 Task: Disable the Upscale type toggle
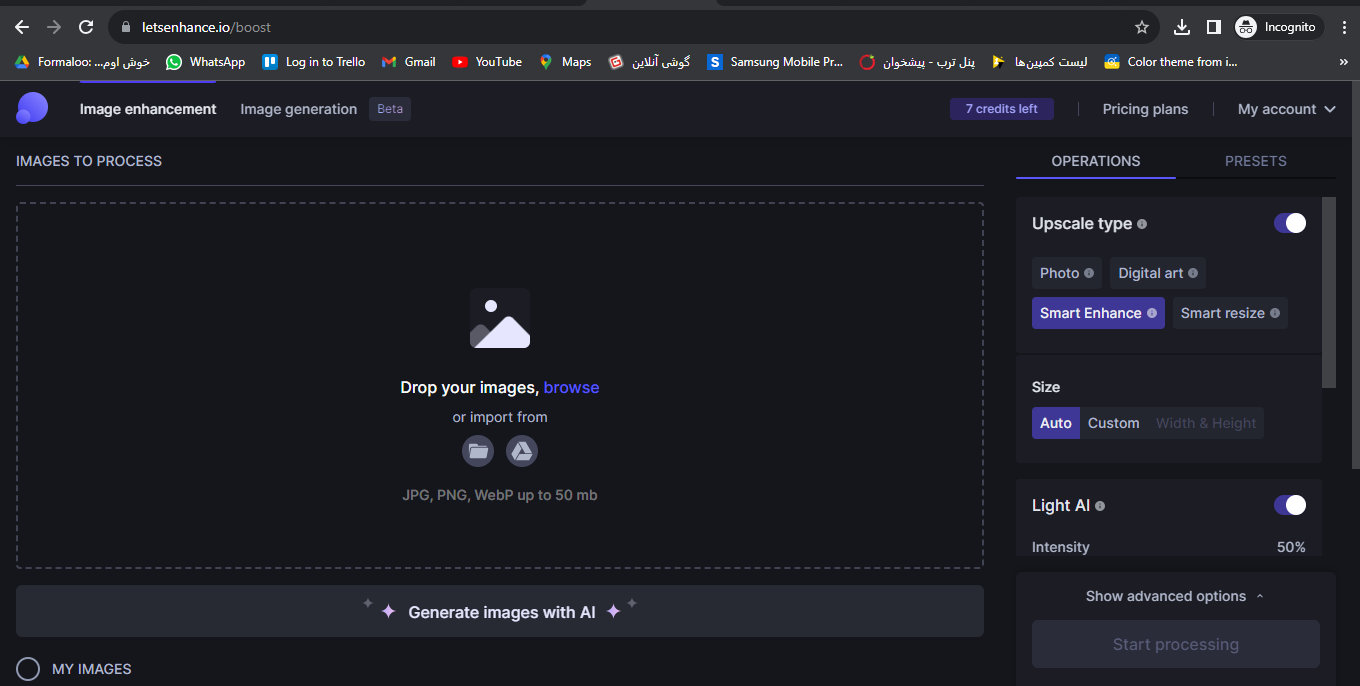pyautogui.click(x=1289, y=223)
